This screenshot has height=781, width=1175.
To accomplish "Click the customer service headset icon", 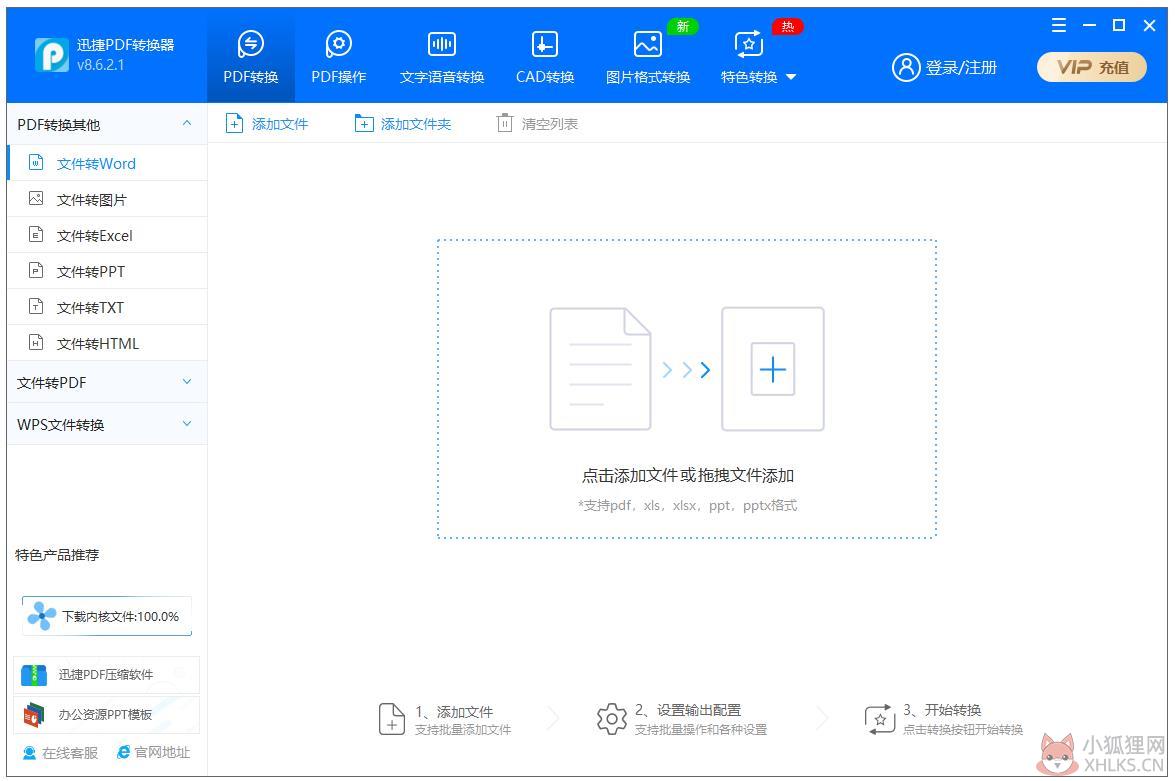I will tap(29, 753).
